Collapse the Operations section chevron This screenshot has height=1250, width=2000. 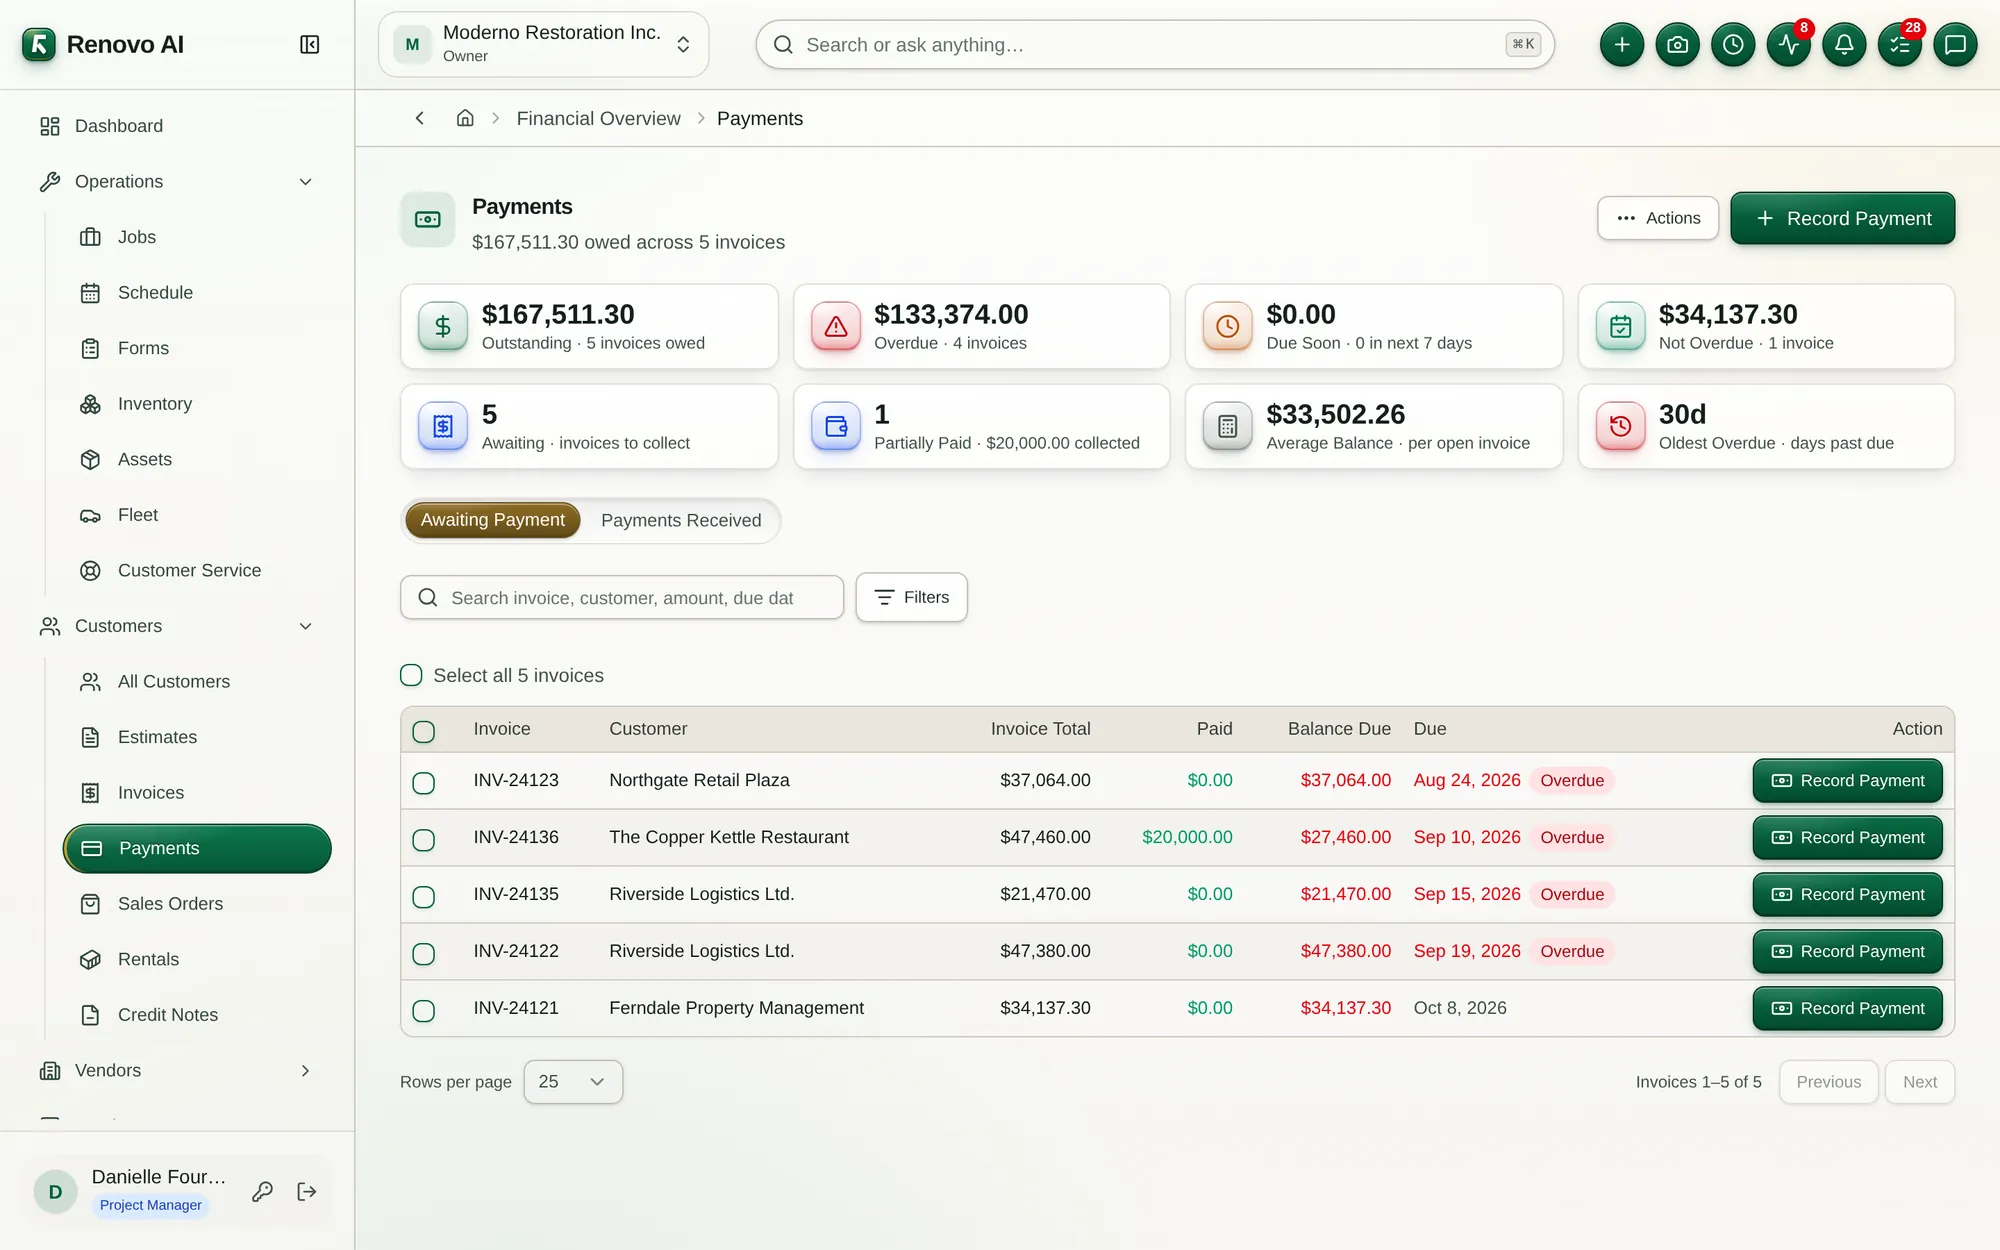(306, 182)
